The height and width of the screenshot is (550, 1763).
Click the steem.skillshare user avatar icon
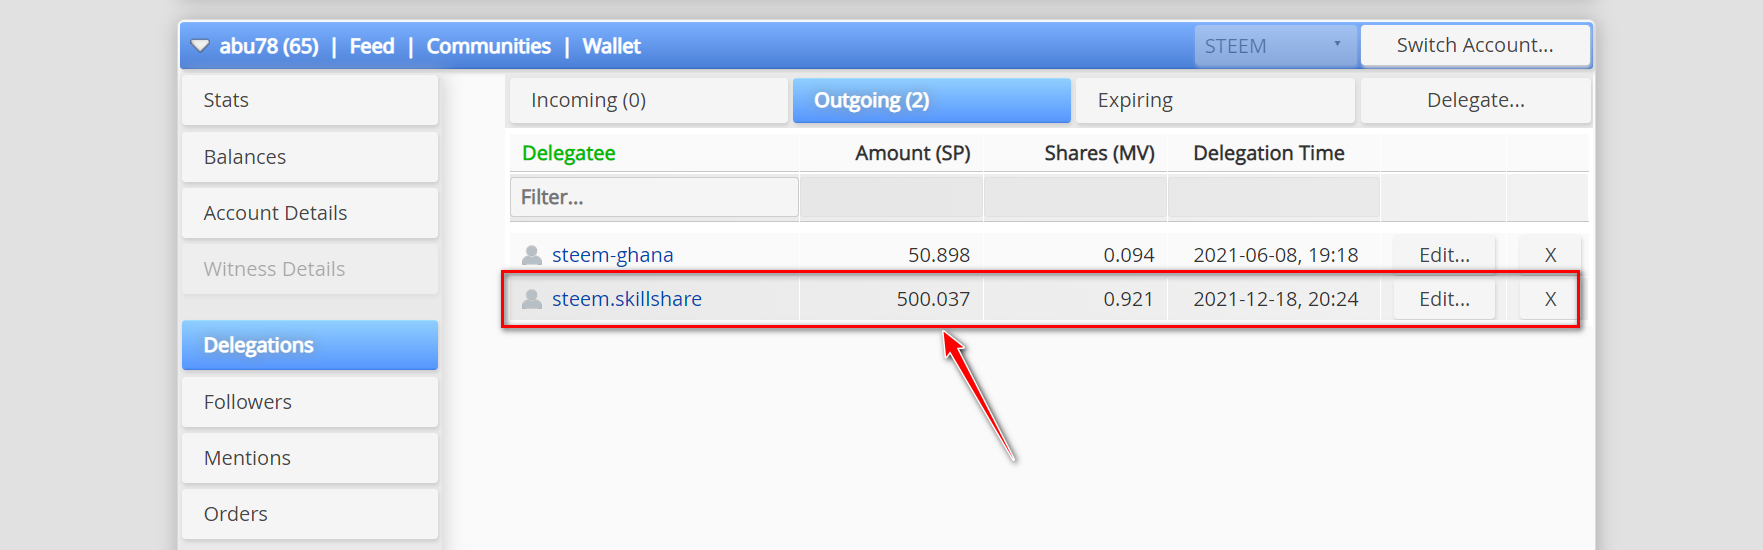(532, 299)
